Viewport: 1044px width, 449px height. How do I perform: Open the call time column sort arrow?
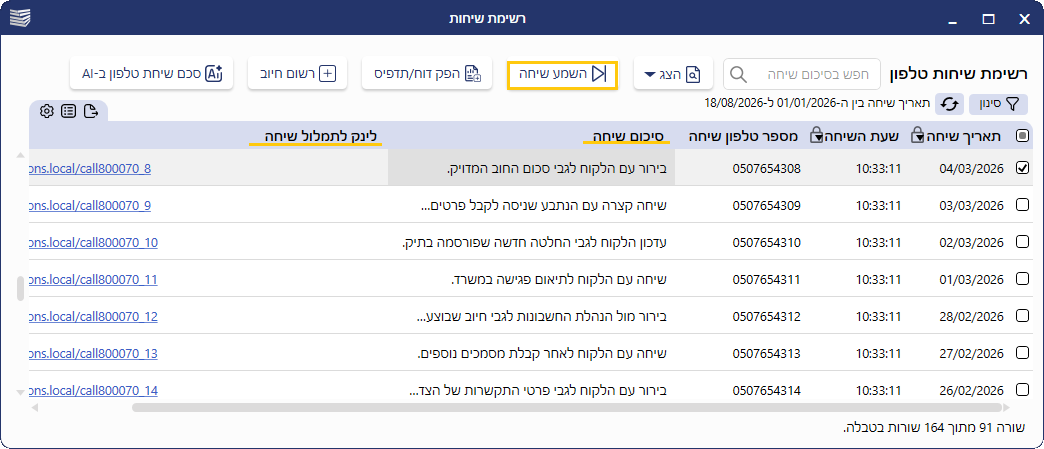(816, 137)
